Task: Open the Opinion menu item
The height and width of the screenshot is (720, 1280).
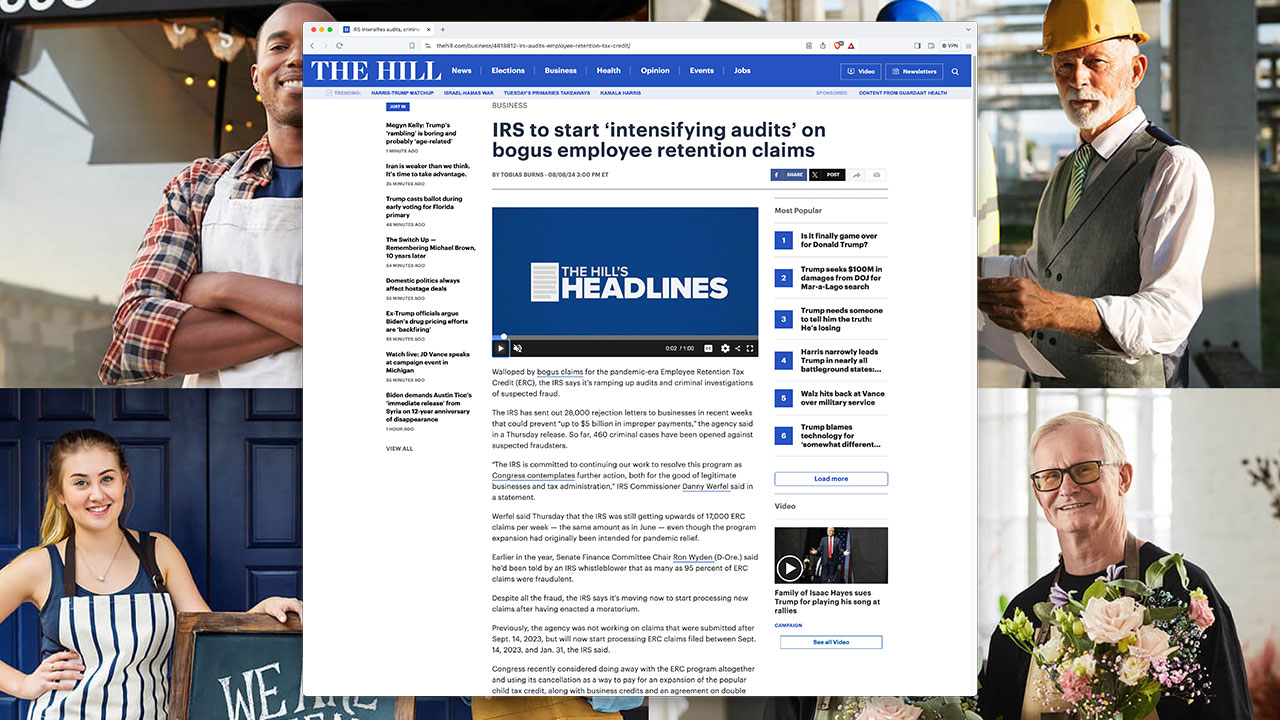Action: [655, 71]
